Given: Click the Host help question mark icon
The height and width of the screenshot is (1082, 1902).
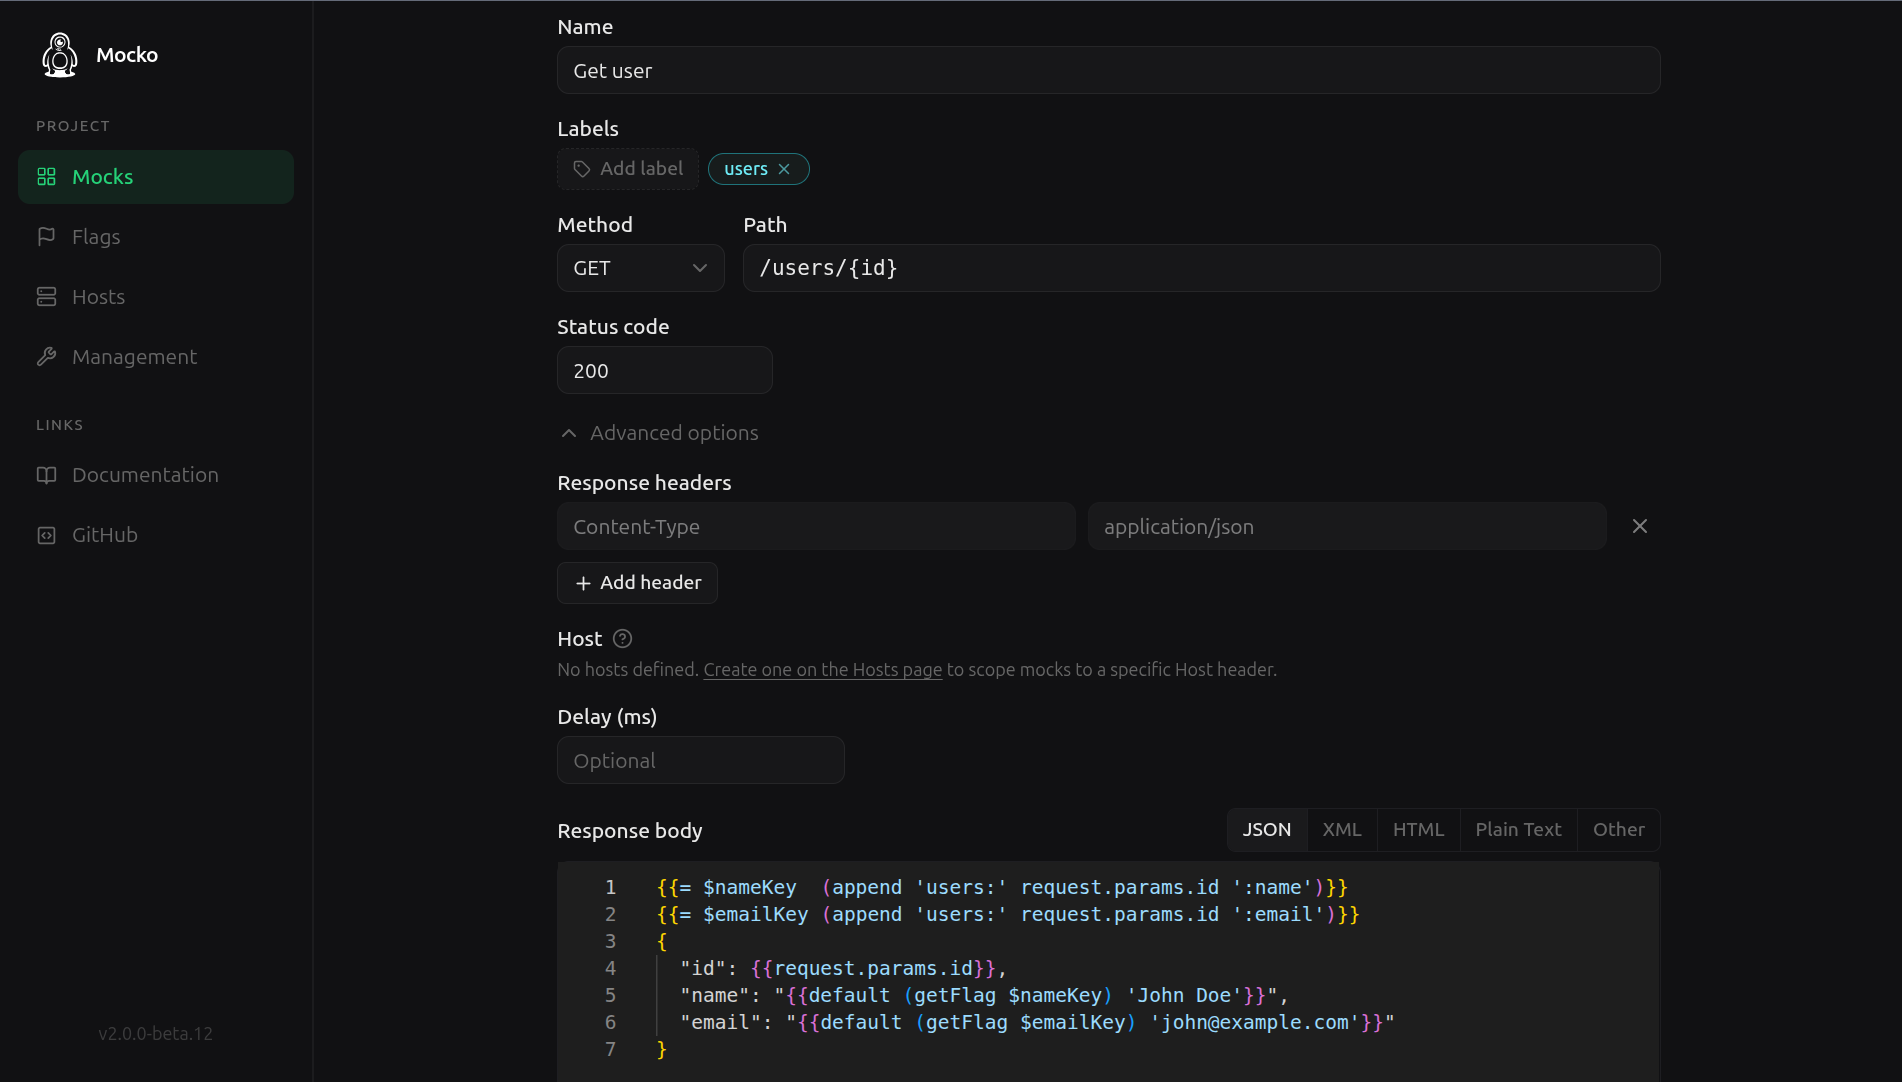Looking at the screenshot, I should pyautogui.click(x=622, y=639).
